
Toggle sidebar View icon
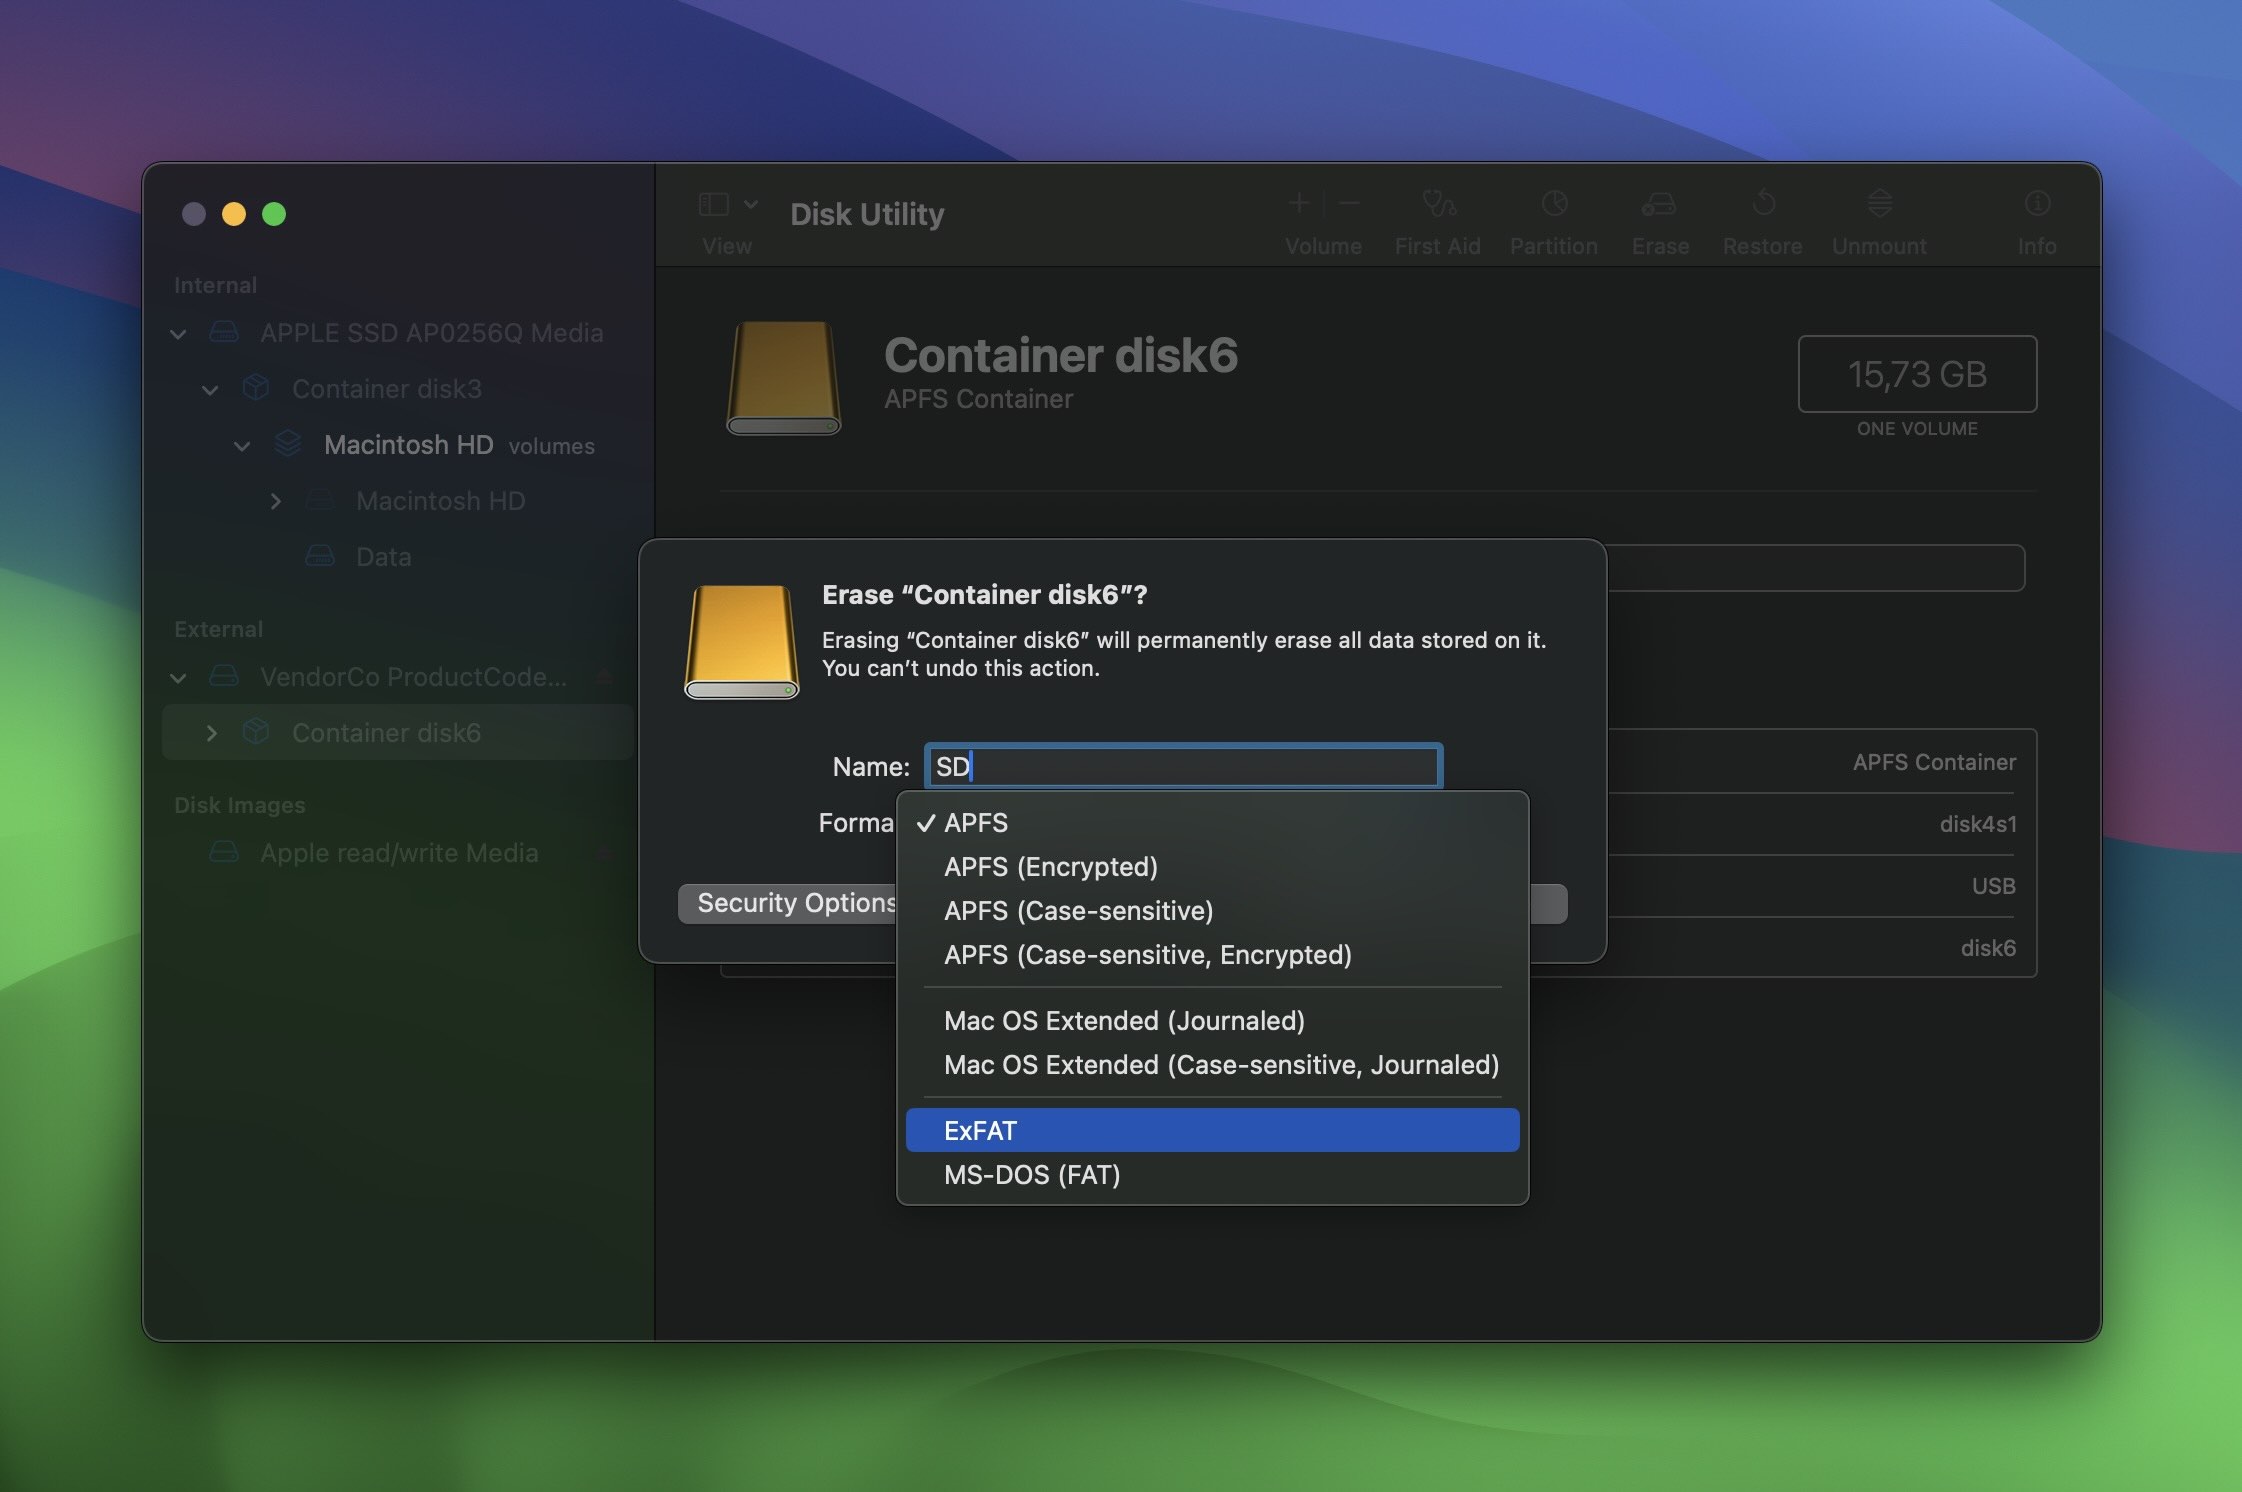713,205
